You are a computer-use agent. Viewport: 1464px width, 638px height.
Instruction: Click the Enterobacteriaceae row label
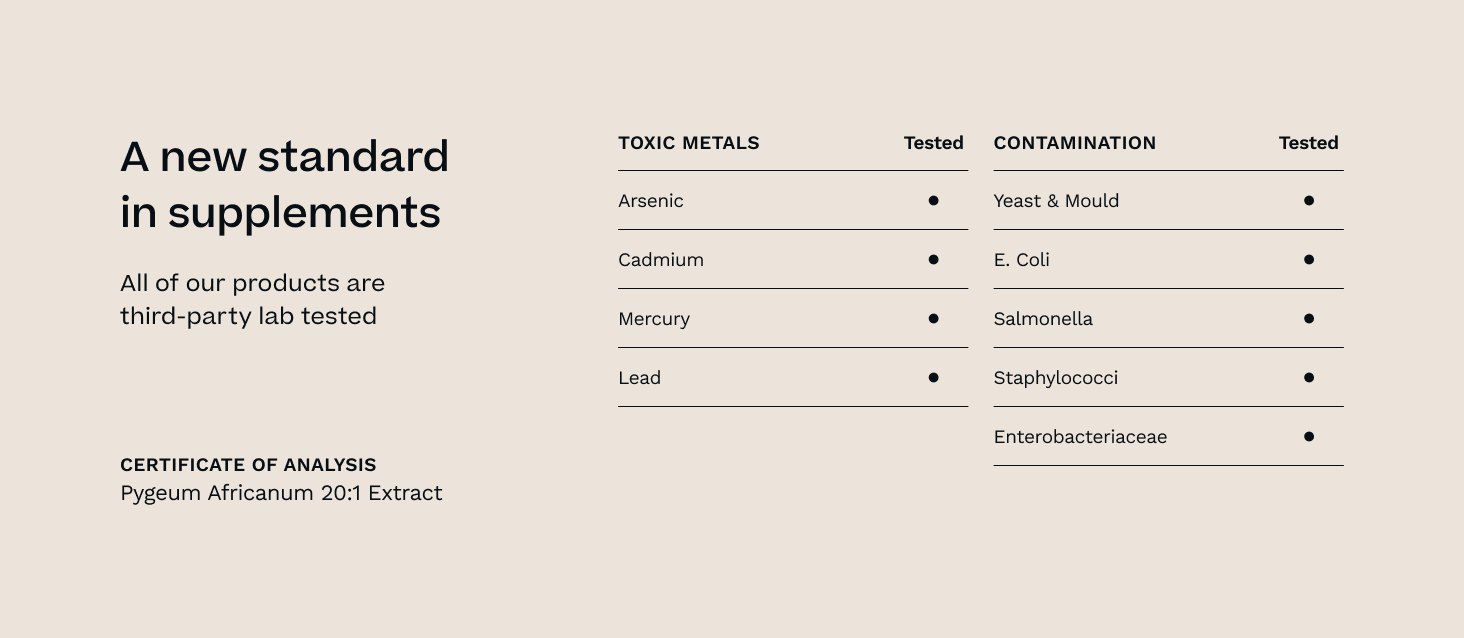(x=1080, y=437)
